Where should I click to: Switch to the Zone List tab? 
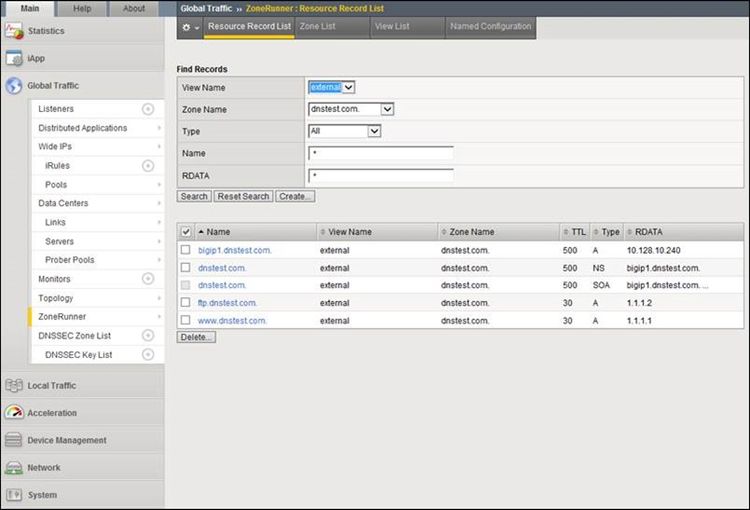tap(316, 27)
